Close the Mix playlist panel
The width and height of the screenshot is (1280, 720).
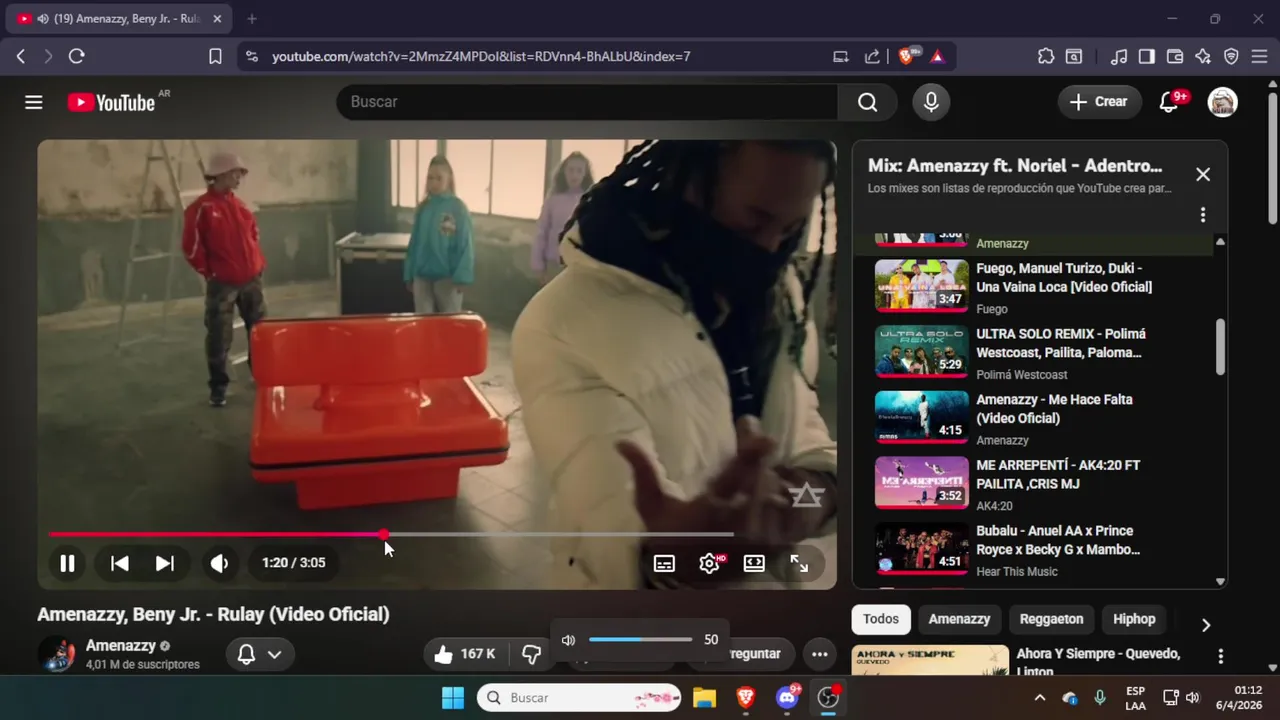[1203, 174]
